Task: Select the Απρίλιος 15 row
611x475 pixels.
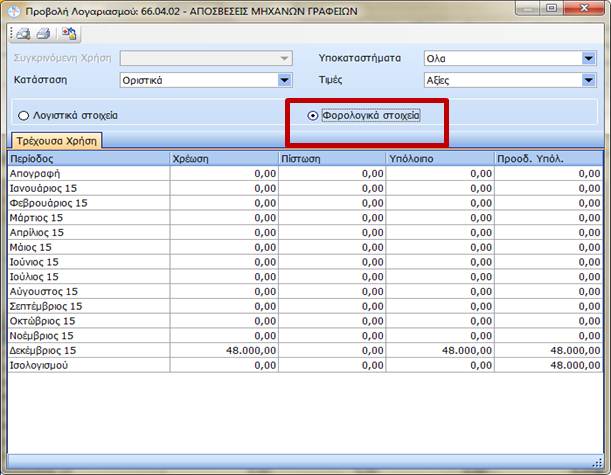Action: [x=305, y=232]
